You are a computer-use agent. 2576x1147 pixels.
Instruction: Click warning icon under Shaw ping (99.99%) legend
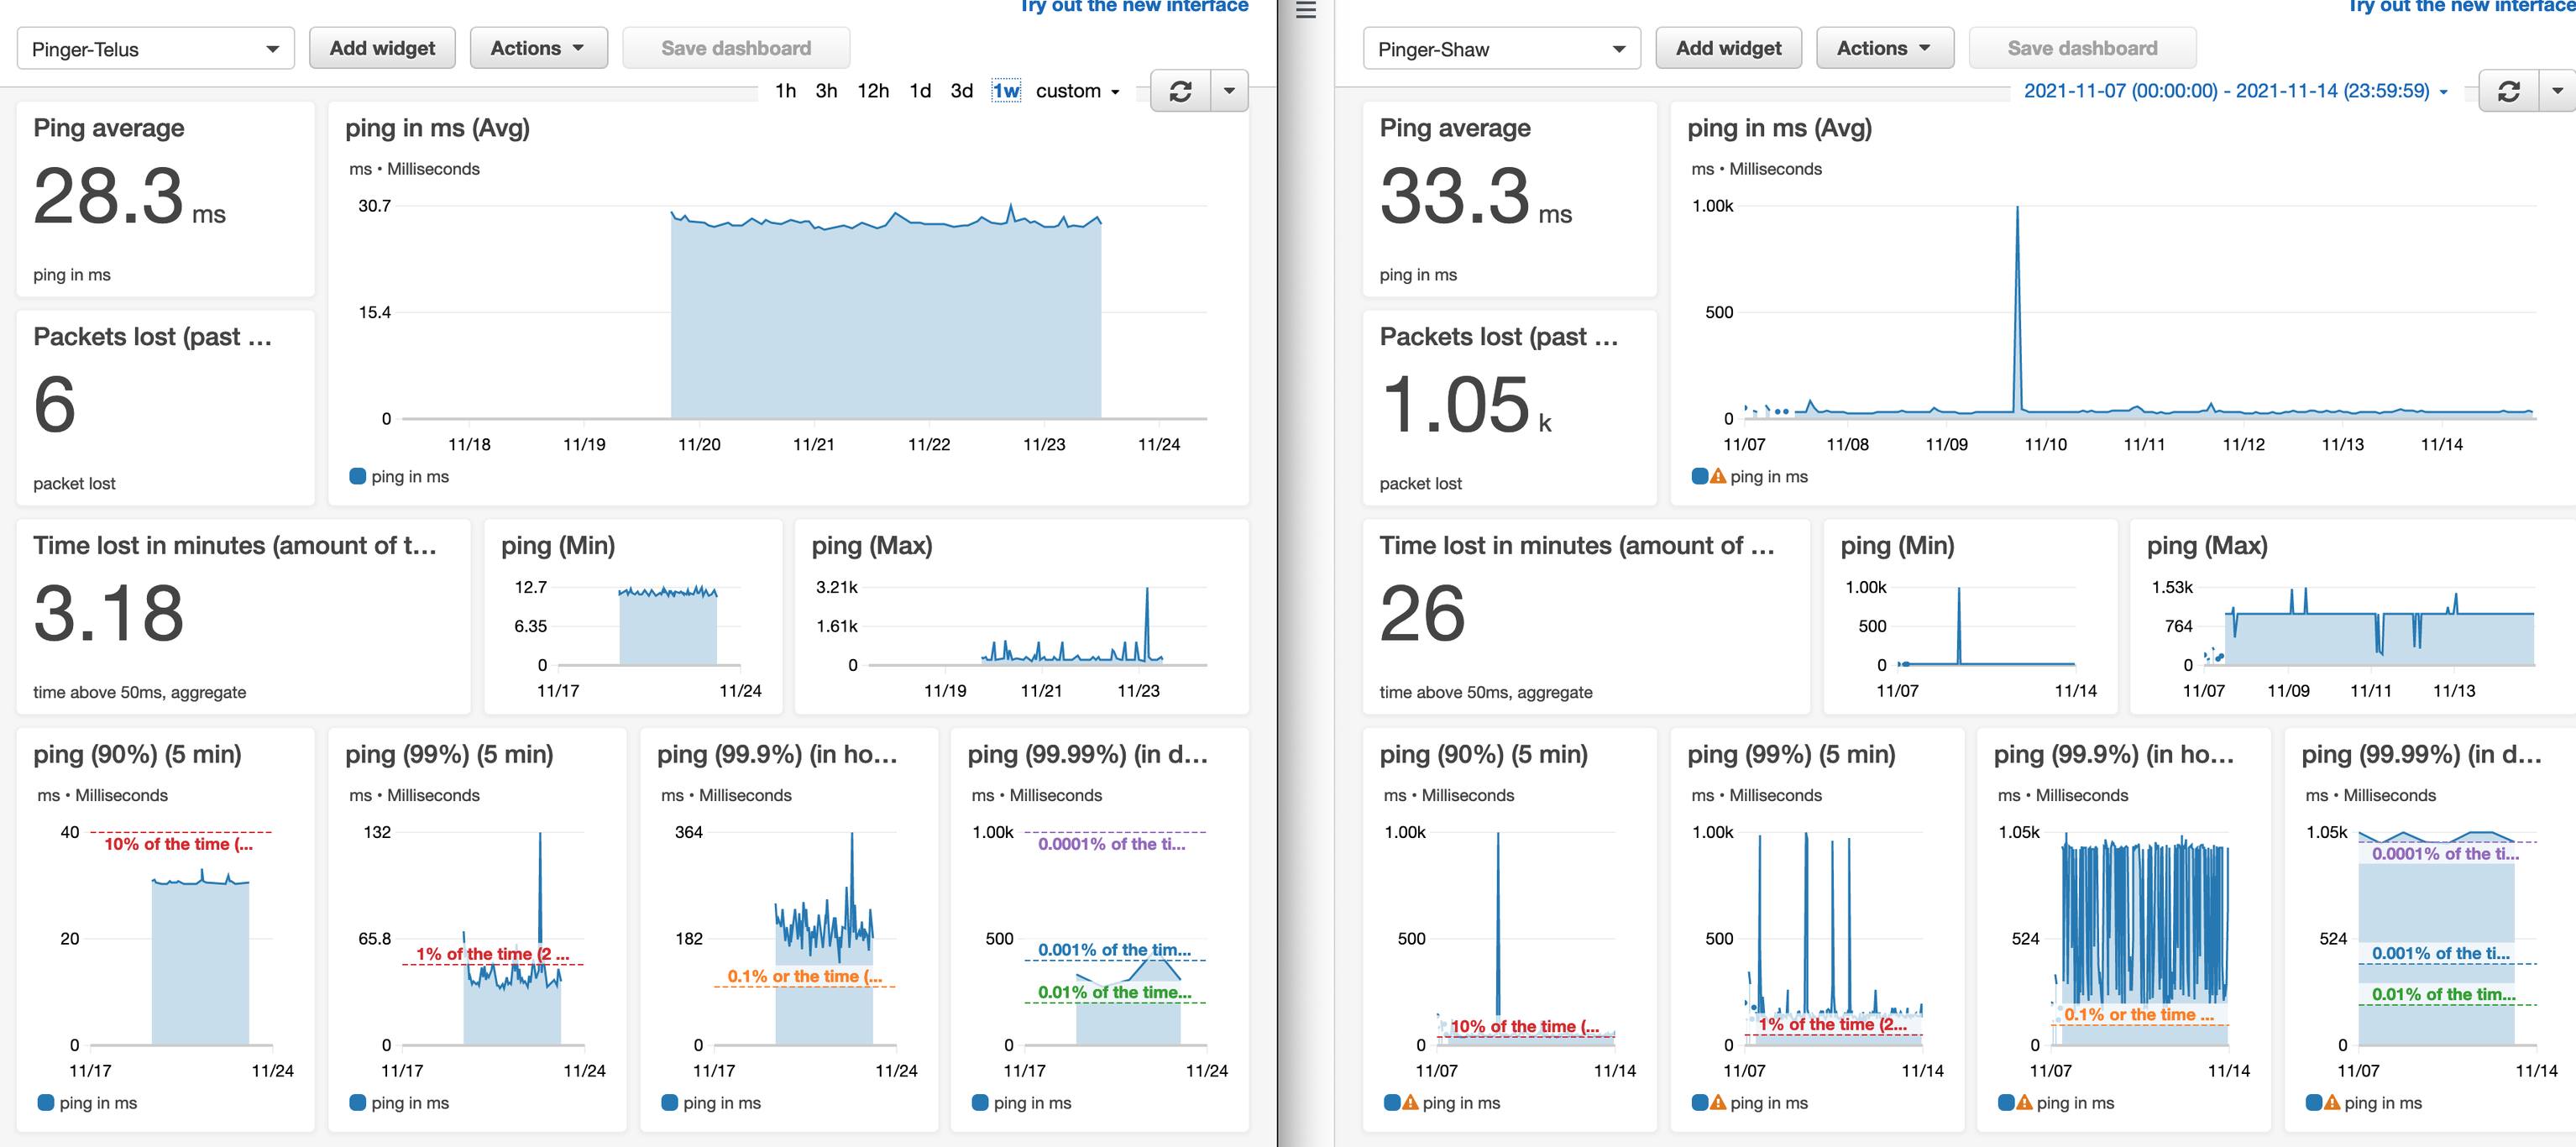click(x=2332, y=1103)
